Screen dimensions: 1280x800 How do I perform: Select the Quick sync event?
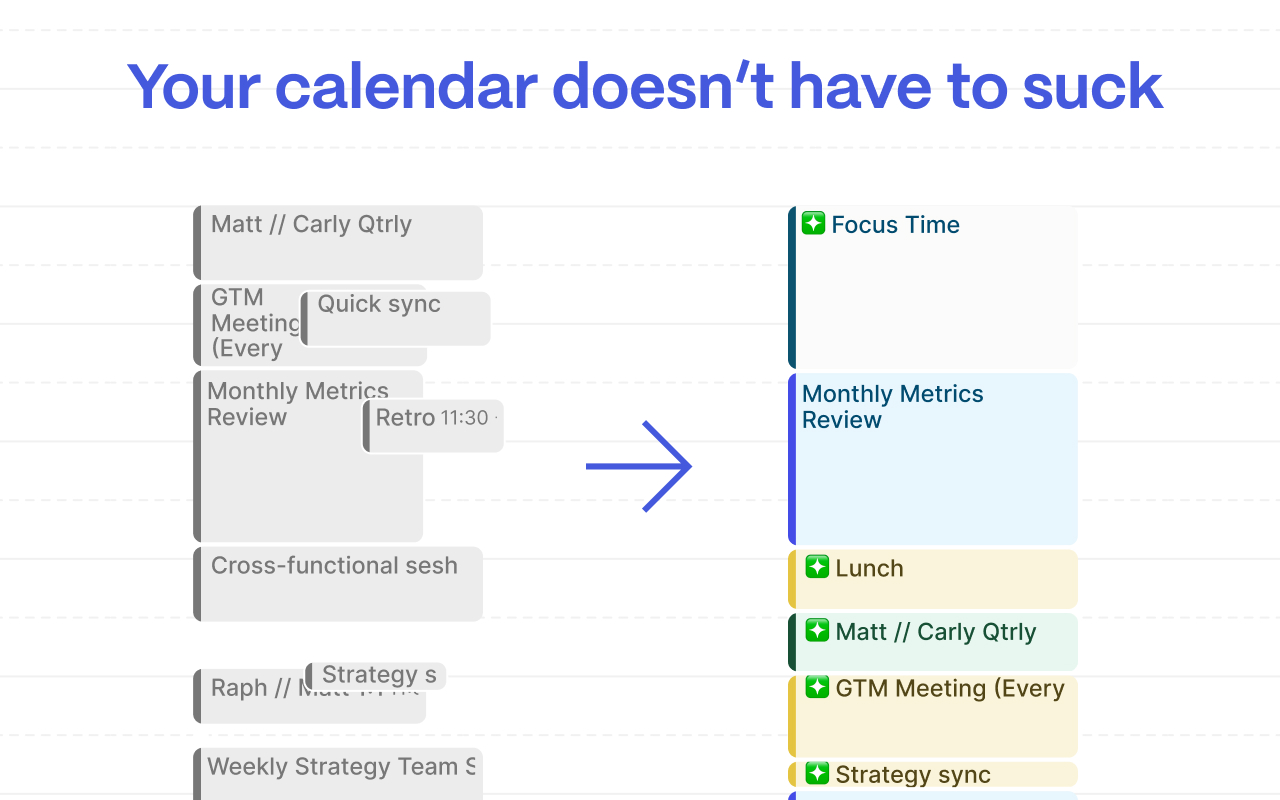click(x=396, y=319)
